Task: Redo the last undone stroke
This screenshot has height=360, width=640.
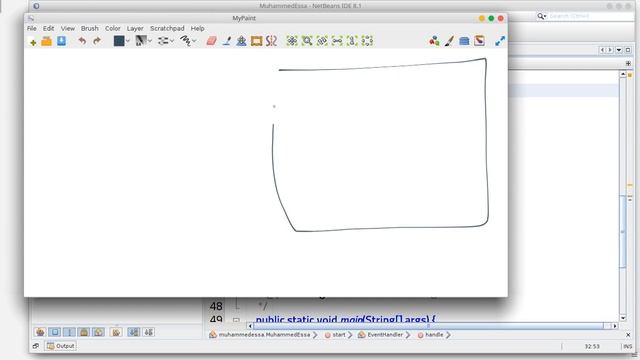Action: click(97, 41)
